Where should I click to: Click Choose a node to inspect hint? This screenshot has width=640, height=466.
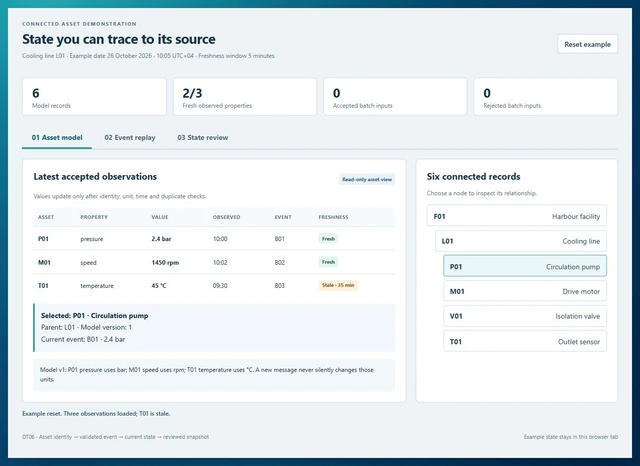coord(482,193)
